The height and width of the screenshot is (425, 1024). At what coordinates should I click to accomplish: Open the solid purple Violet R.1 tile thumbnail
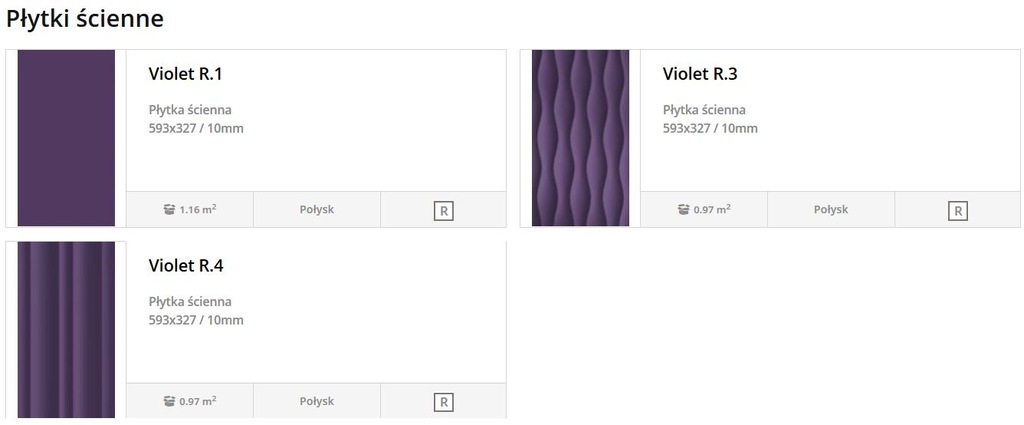pyautogui.click(x=66, y=138)
